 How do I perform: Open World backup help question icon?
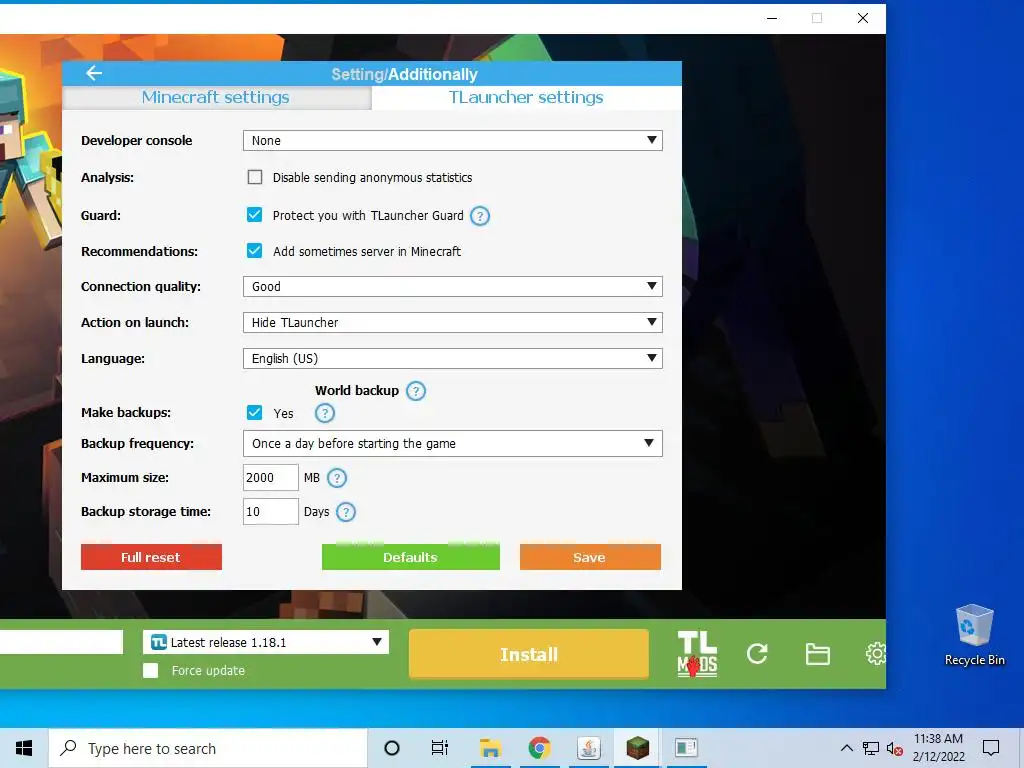[x=416, y=391]
